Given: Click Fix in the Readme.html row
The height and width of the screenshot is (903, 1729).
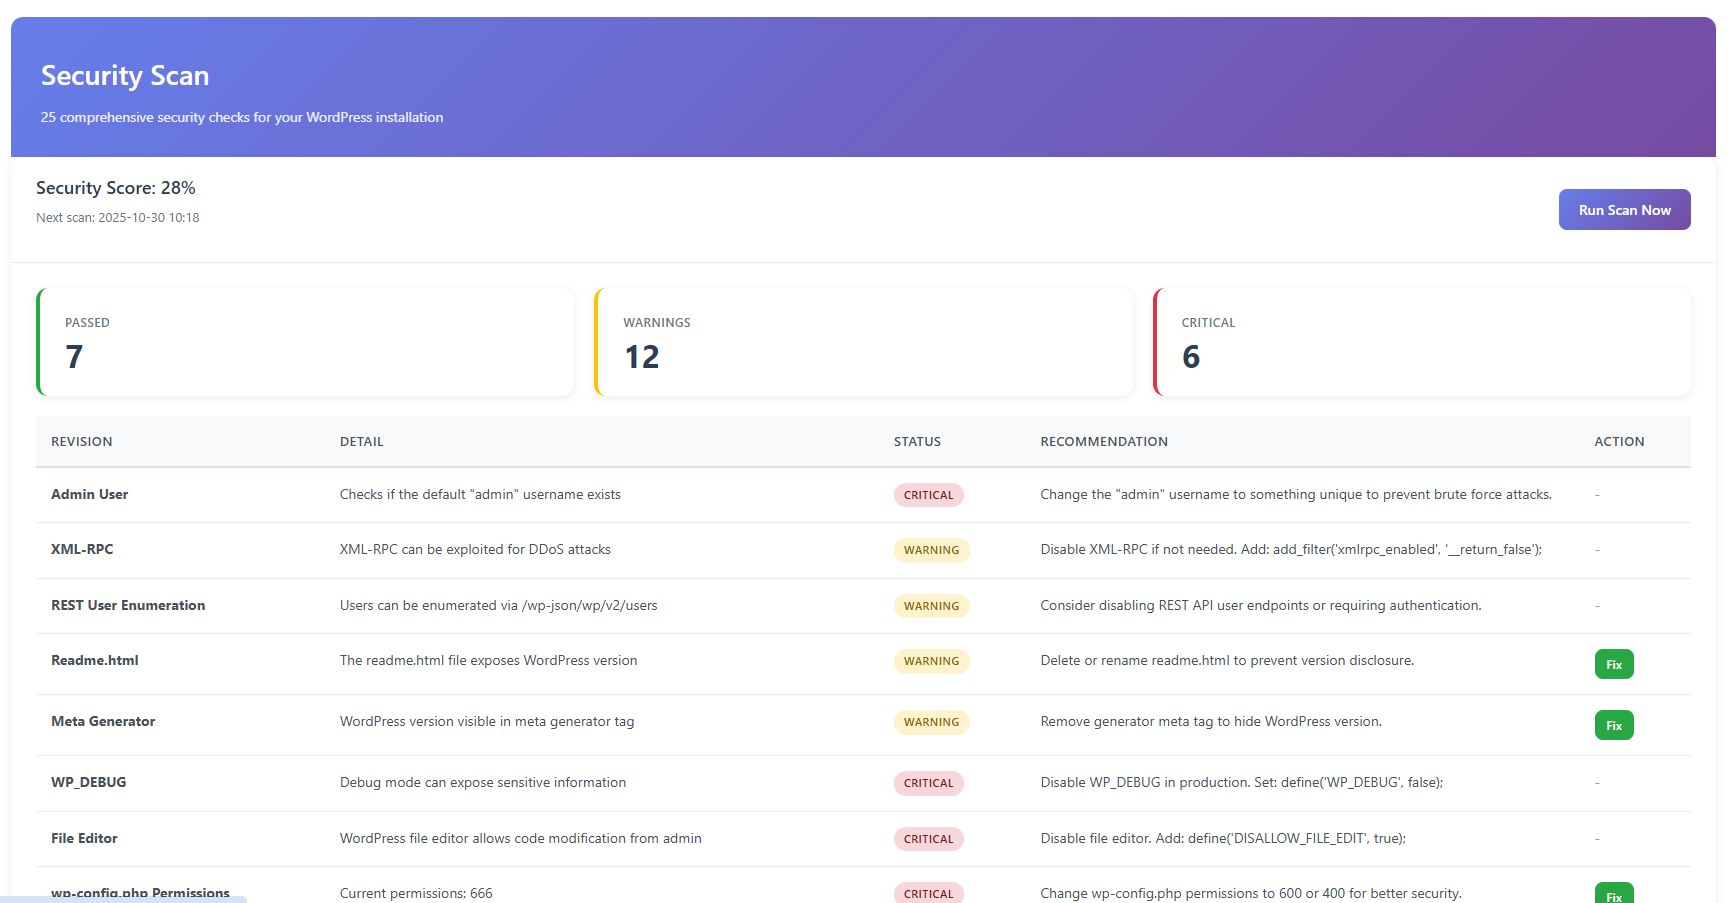Looking at the screenshot, I should tap(1614, 664).
